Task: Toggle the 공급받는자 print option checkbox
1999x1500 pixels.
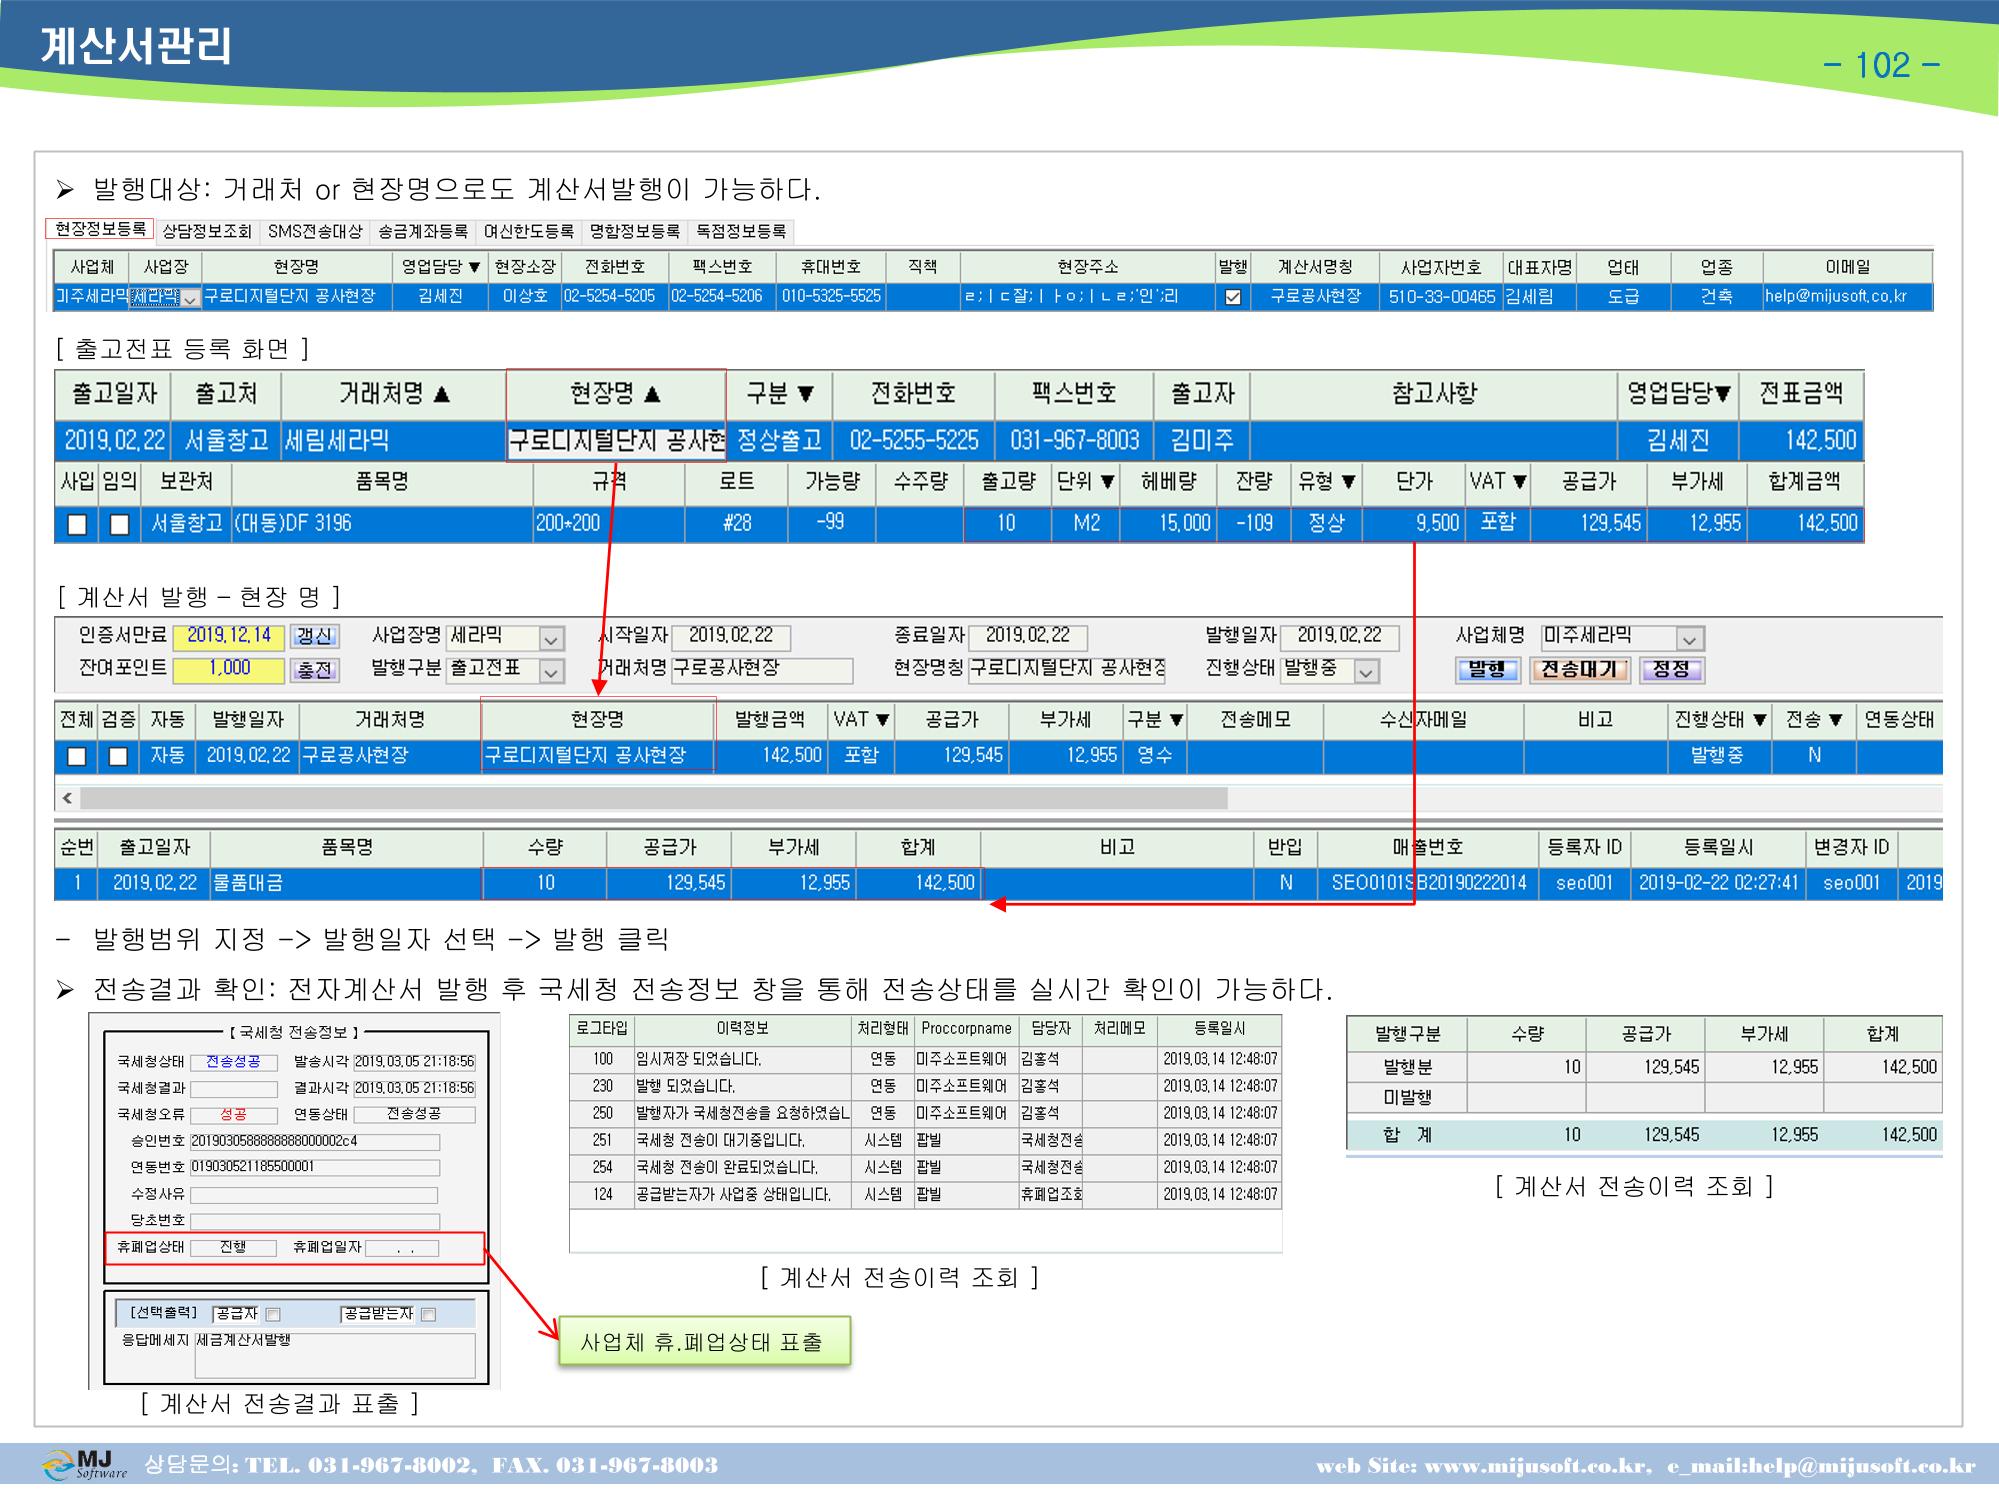Action: [428, 1315]
